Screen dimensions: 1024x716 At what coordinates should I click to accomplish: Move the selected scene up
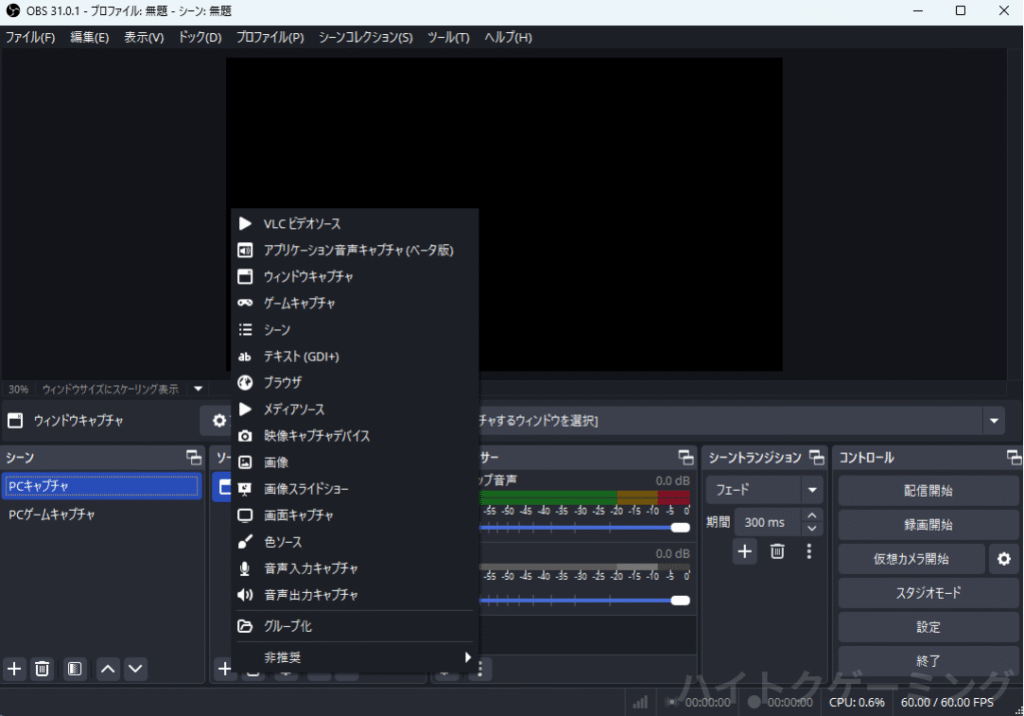pyautogui.click(x=108, y=669)
